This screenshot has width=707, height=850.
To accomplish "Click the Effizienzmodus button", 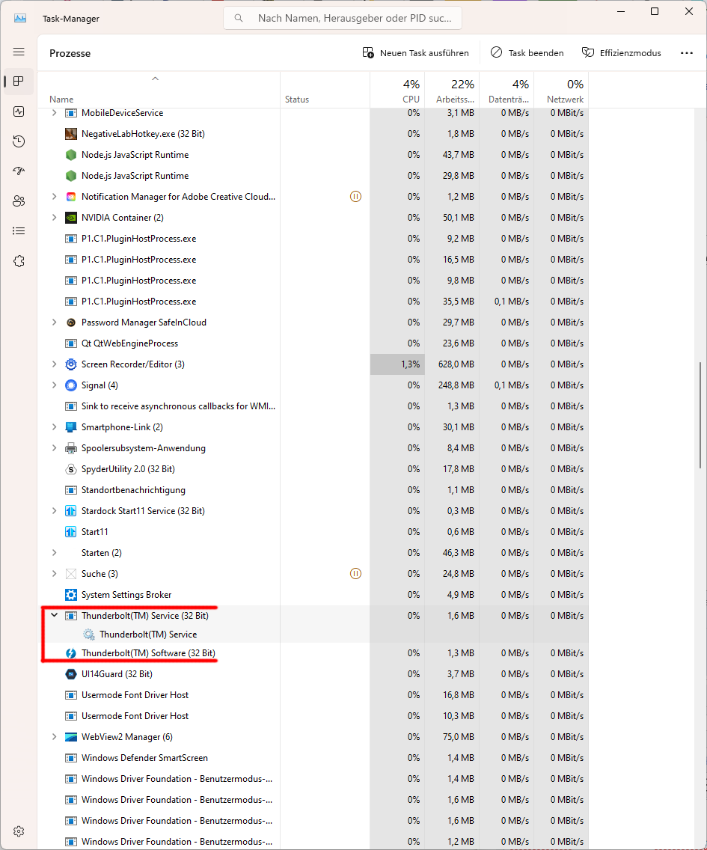I will point(623,53).
